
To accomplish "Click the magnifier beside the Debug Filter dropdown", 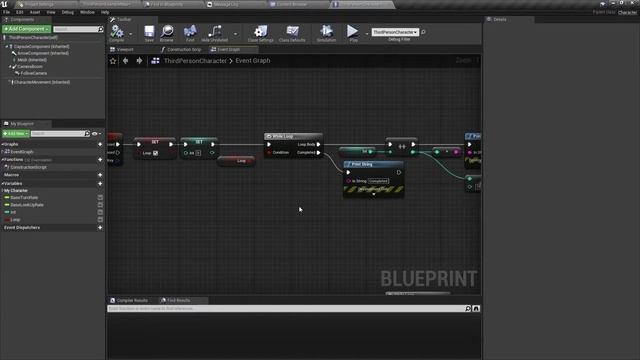I will click(x=423, y=32).
